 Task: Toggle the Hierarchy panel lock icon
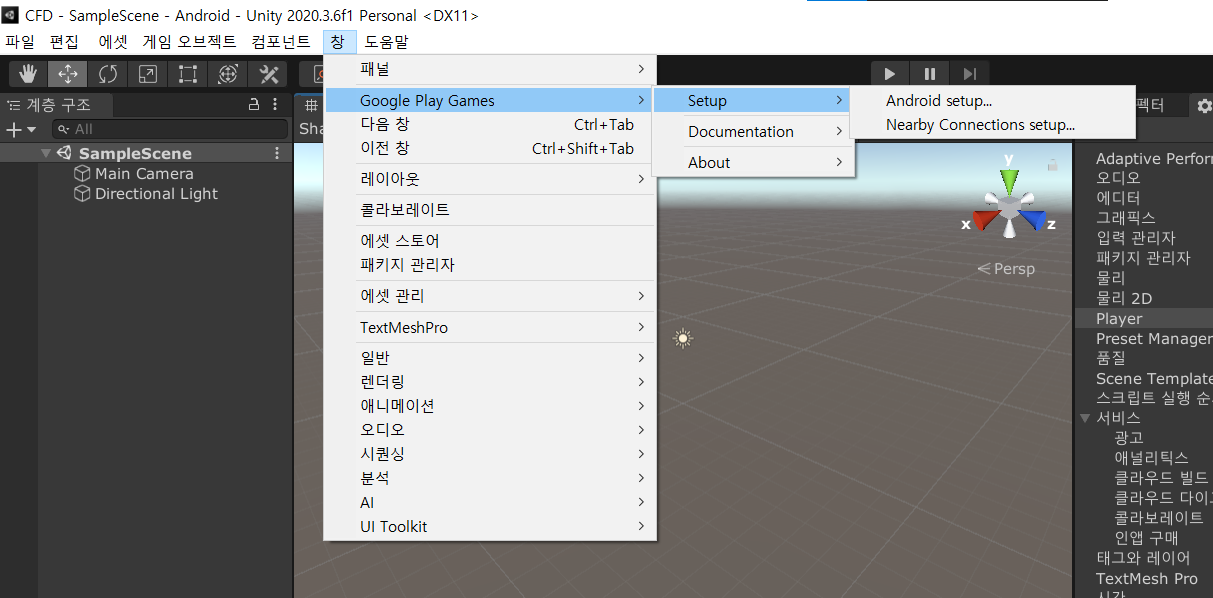254,105
